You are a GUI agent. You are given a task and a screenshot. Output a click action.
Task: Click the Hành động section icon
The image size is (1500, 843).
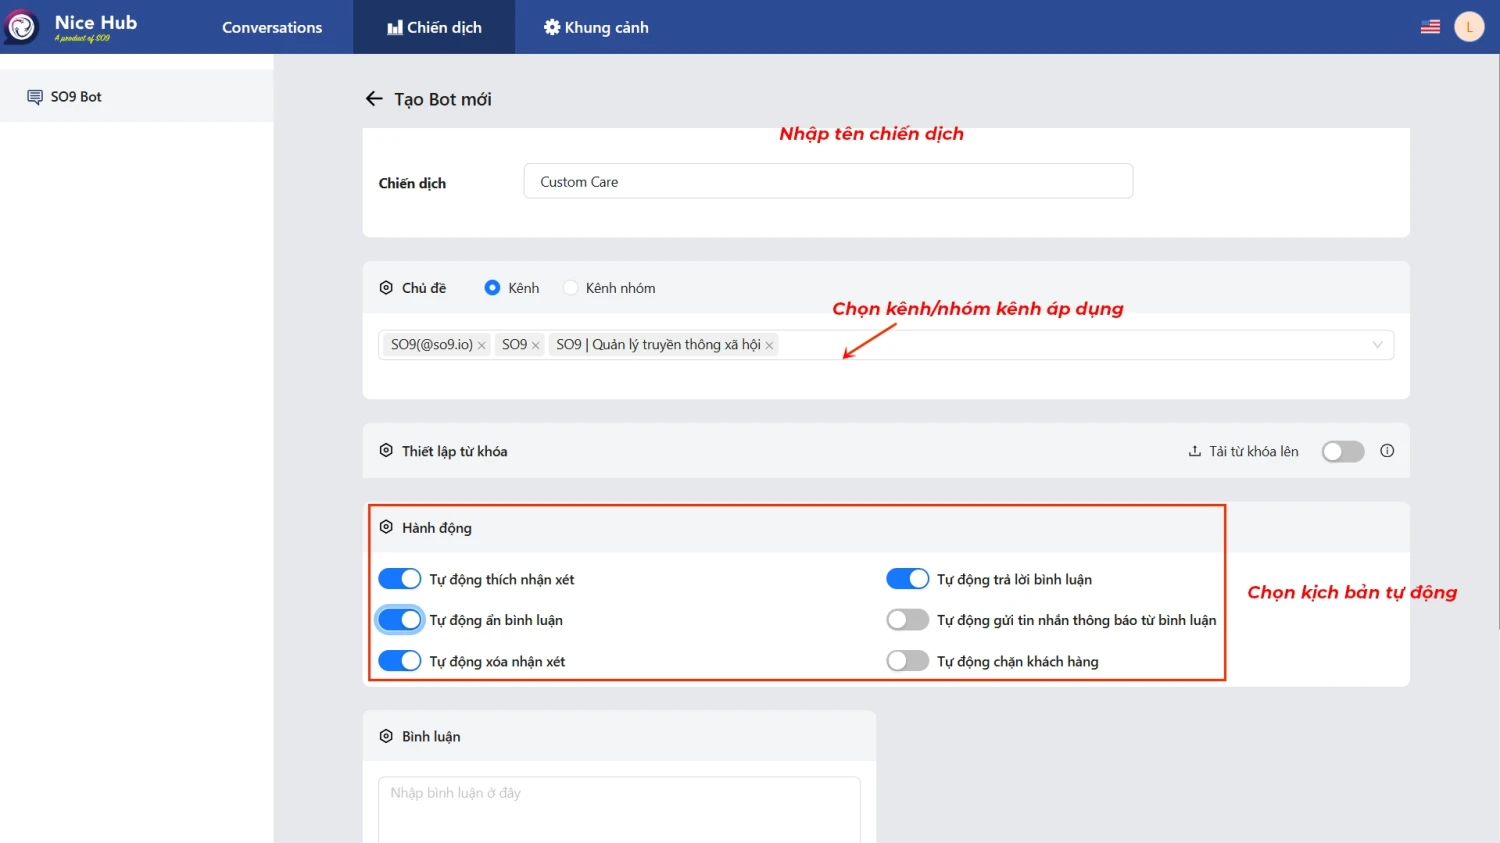click(x=386, y=527)
